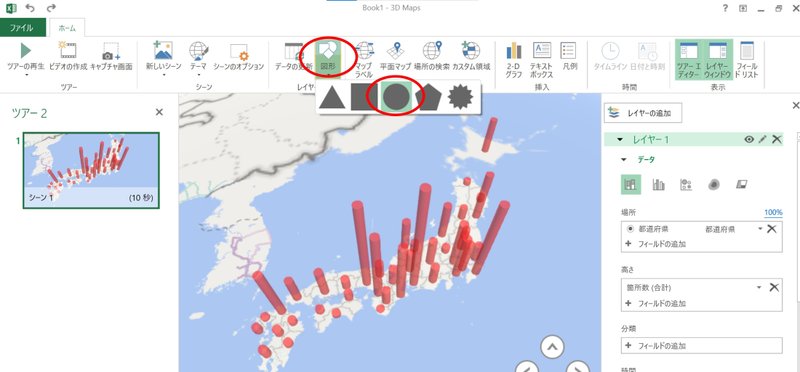Remove 箇所数 (合計) height field

click(773, 287)
